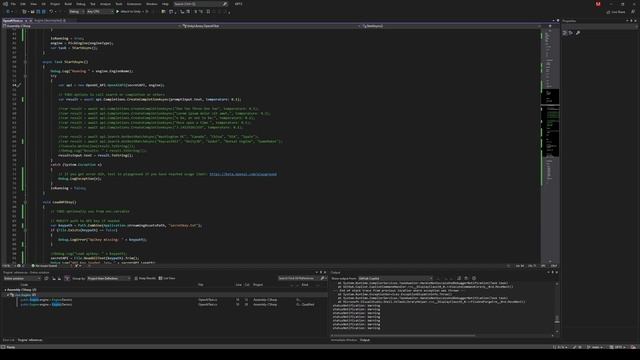The image size is (640, 360).
Task: Open the Test menu
Action: pos(93,4)
